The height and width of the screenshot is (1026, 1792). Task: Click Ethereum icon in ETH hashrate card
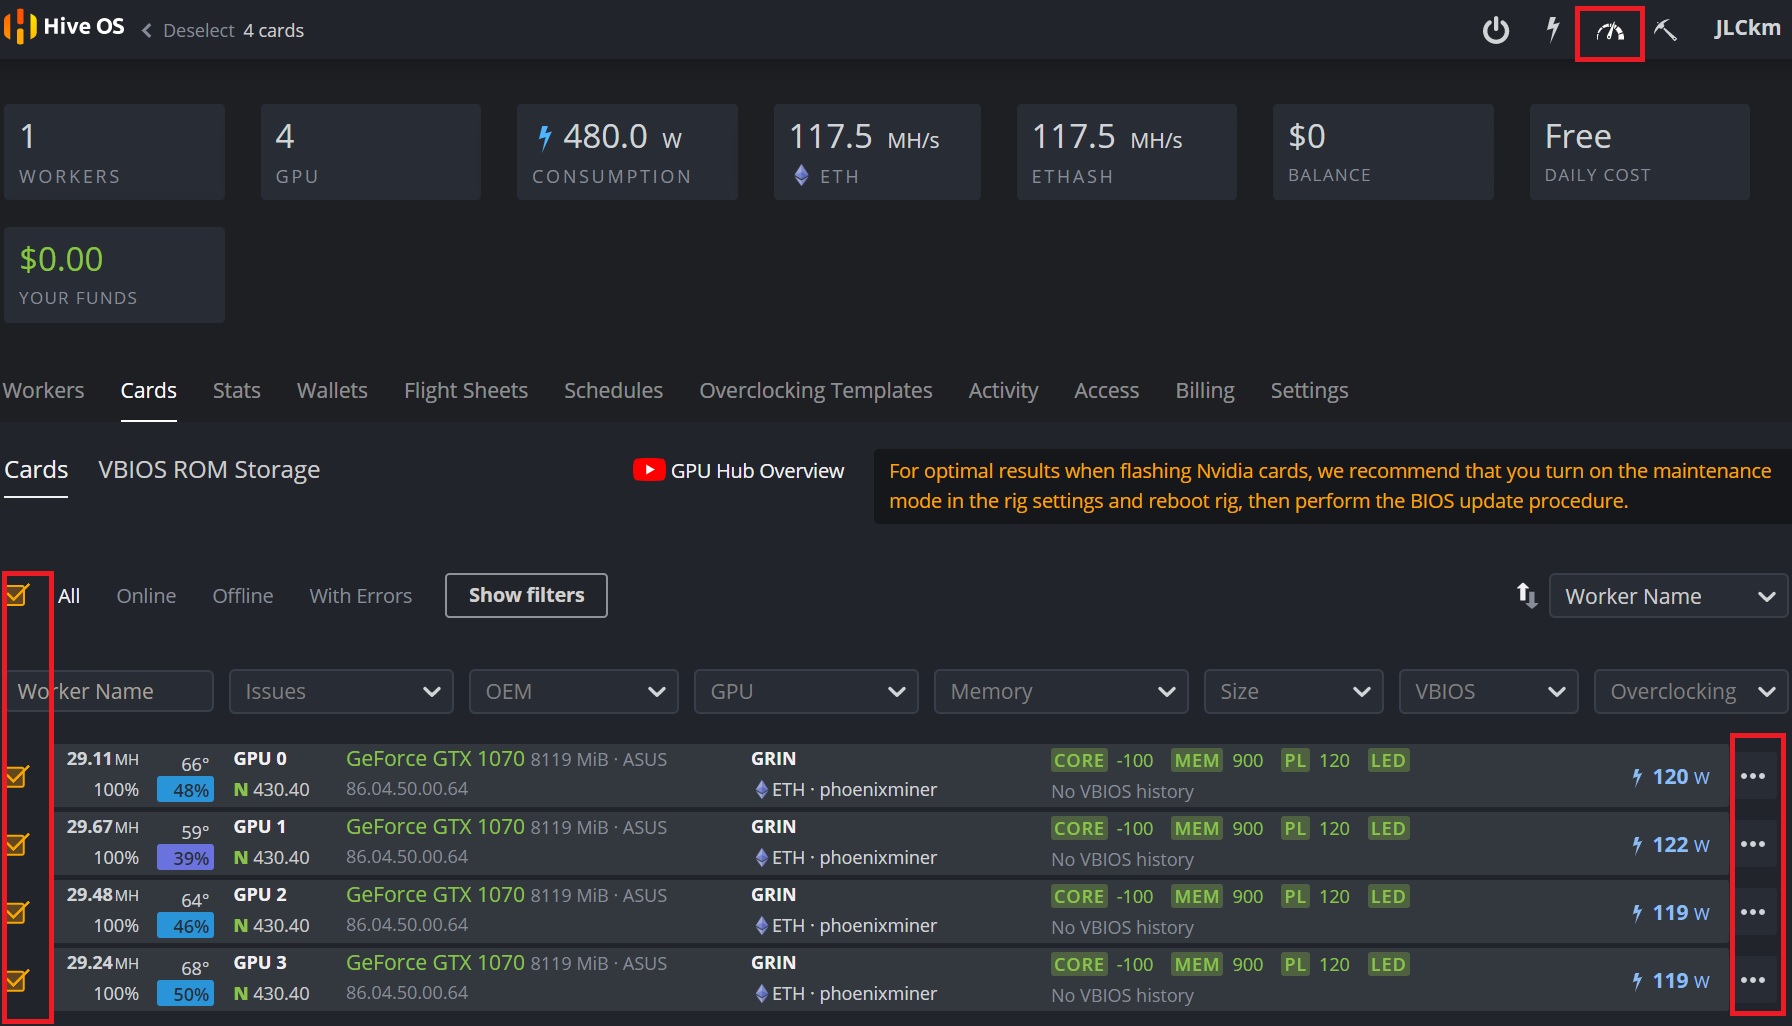pos(801,176)
